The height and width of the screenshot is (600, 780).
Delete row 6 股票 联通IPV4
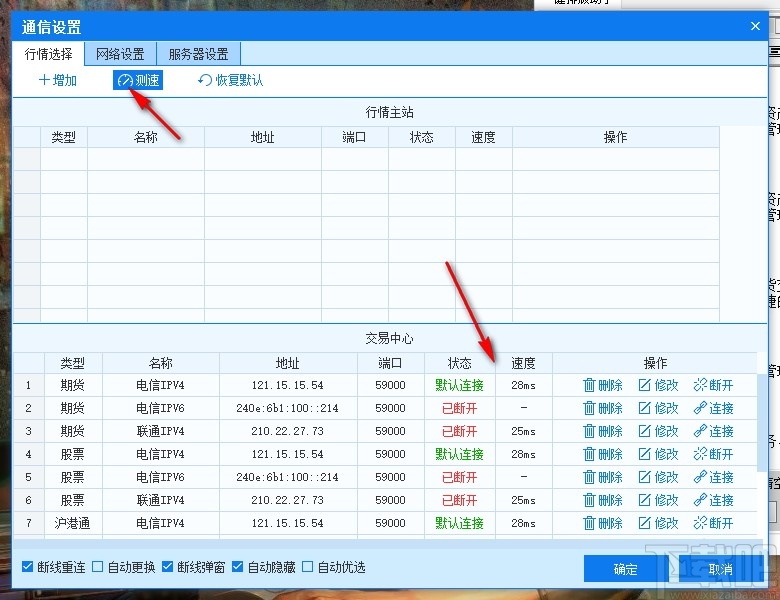coord(602,500)
